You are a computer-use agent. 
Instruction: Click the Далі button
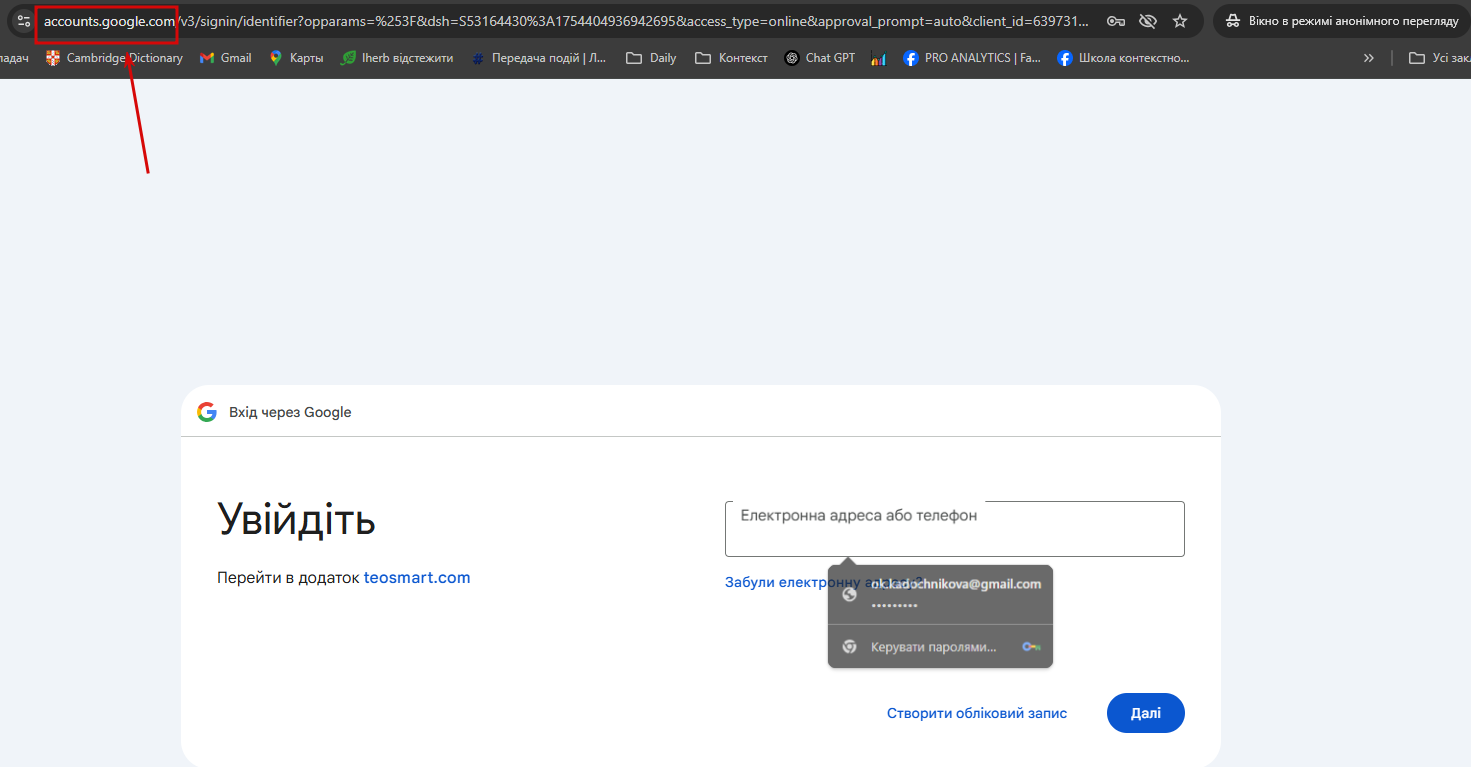pyautogui.click(x=1146, y=713)
